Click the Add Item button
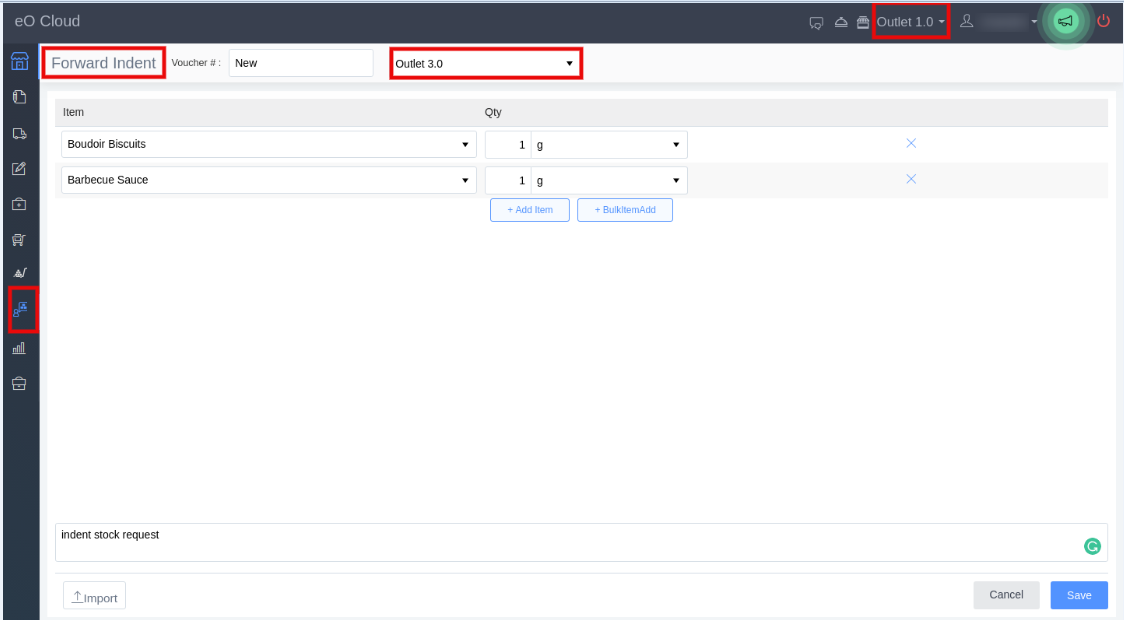This screenshot has width=1124, height=620. coord(529,209)
